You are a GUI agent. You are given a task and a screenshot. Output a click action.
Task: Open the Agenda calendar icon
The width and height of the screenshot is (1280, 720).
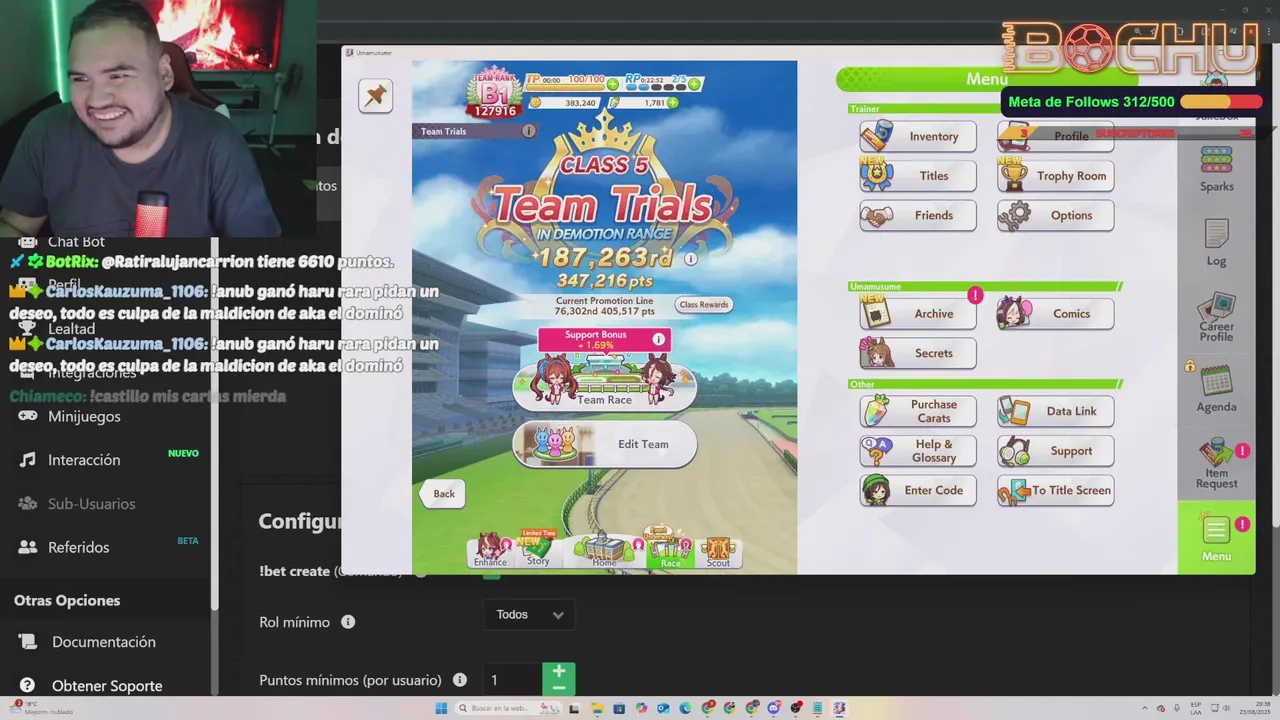tap(1216, 389)
